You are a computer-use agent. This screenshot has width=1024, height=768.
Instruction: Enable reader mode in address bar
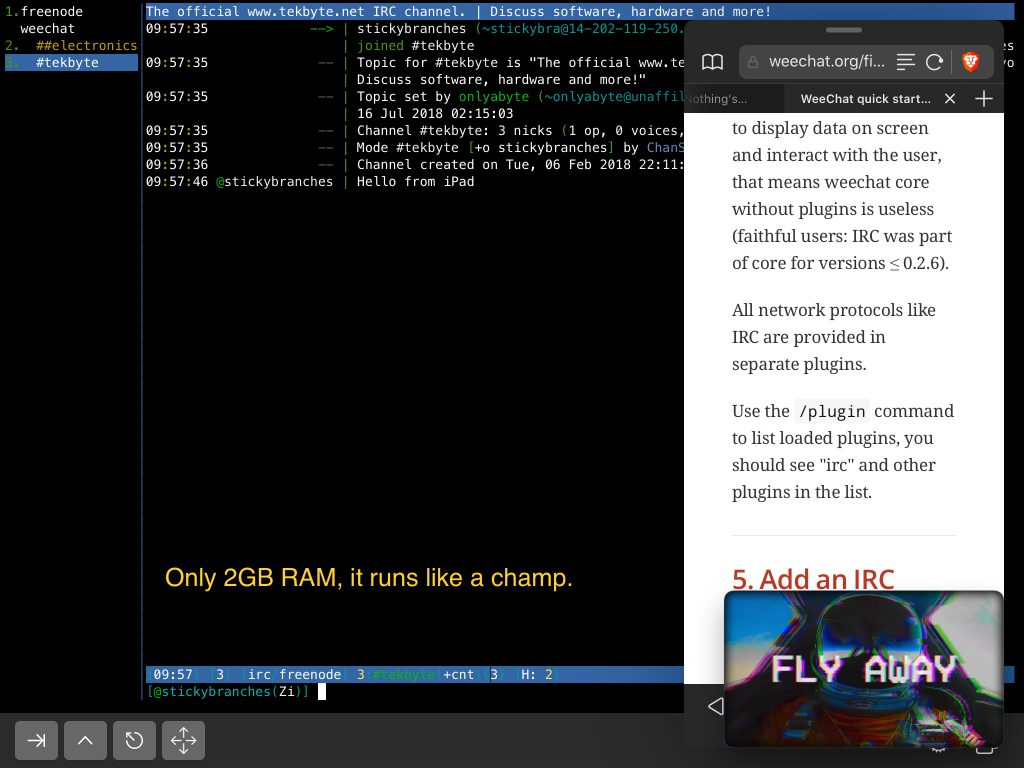[906, 62]
